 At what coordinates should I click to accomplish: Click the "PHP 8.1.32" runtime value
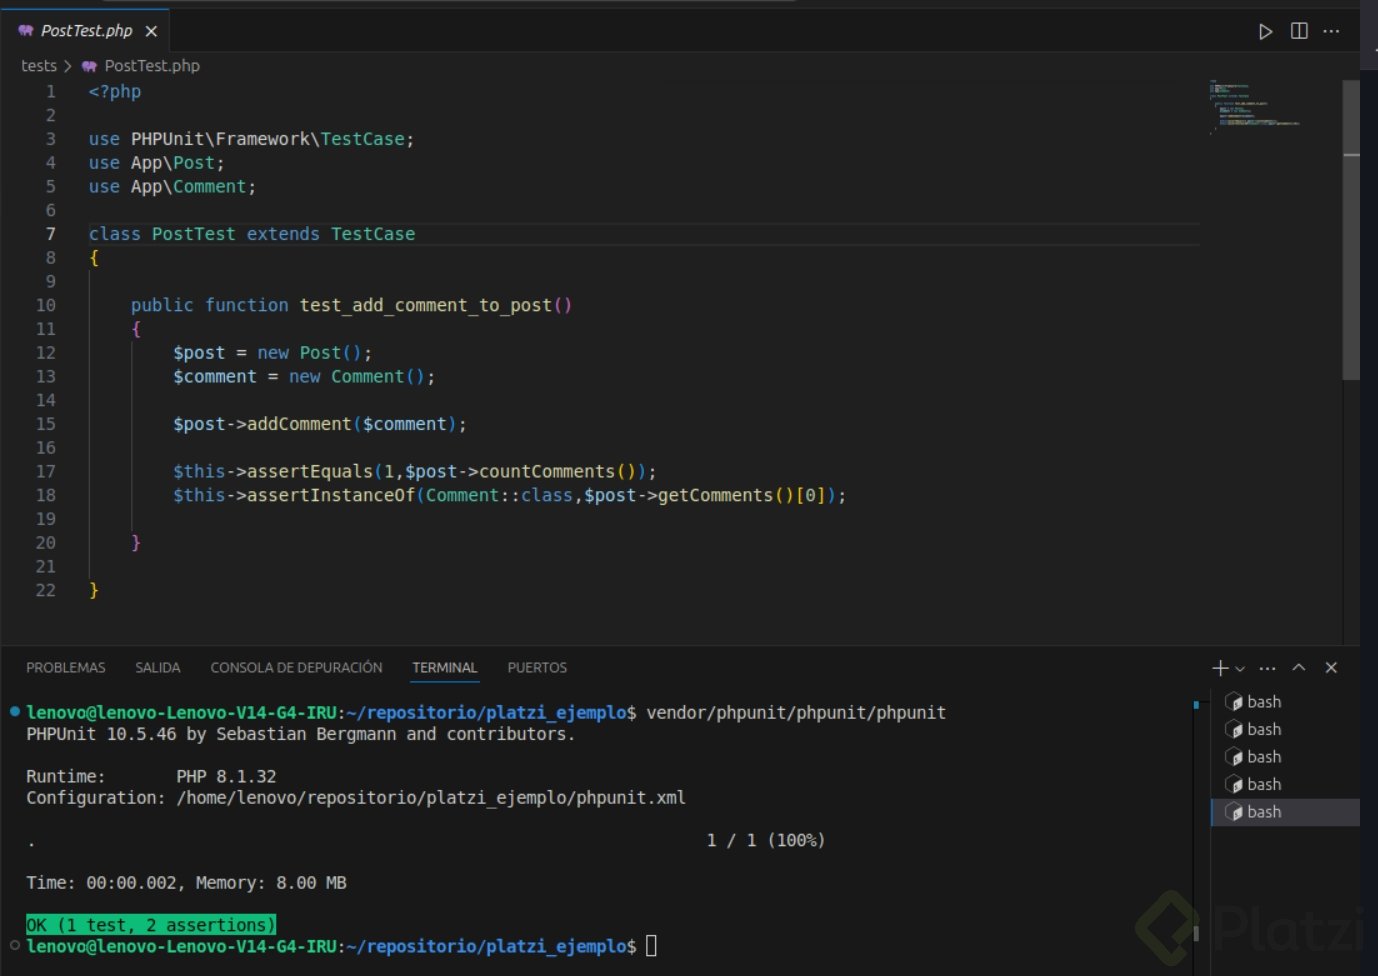click(226, 777)
